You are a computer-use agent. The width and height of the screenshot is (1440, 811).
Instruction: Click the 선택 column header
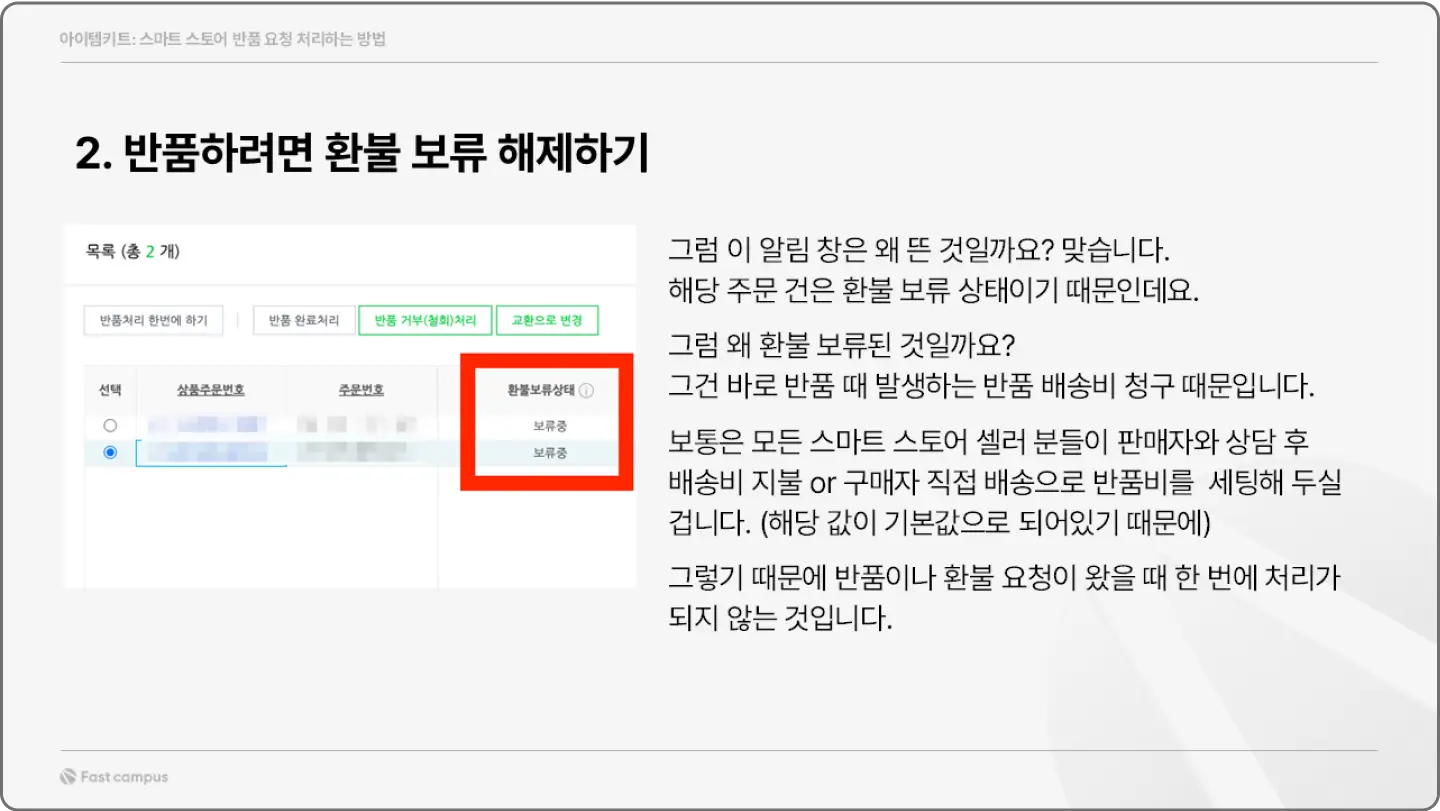(110, 390)
